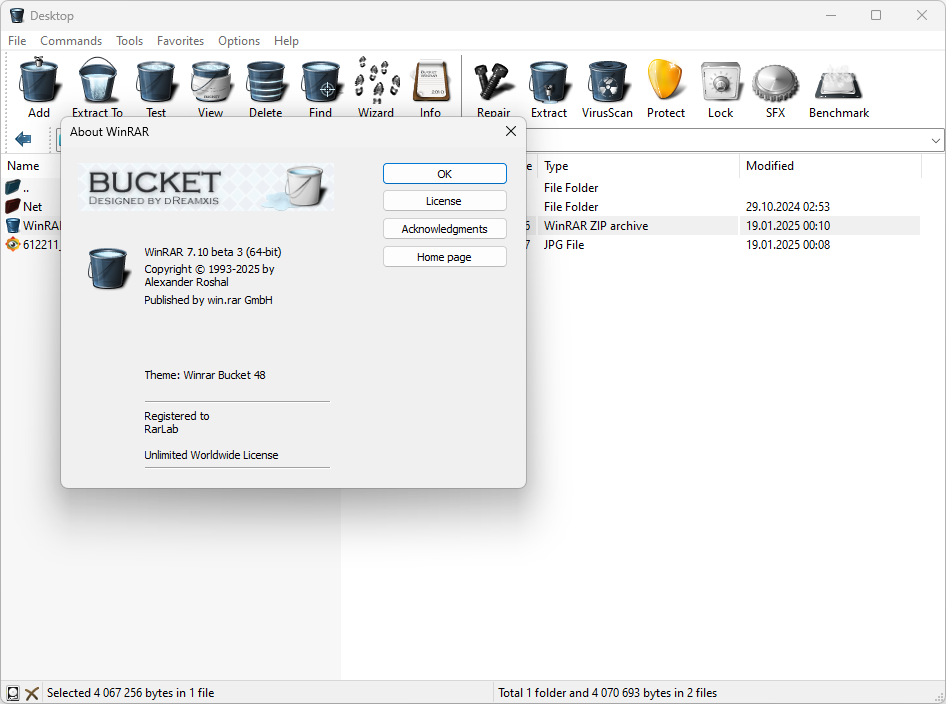
Task: Open the Commands menu
Action: tap(71, 40)
